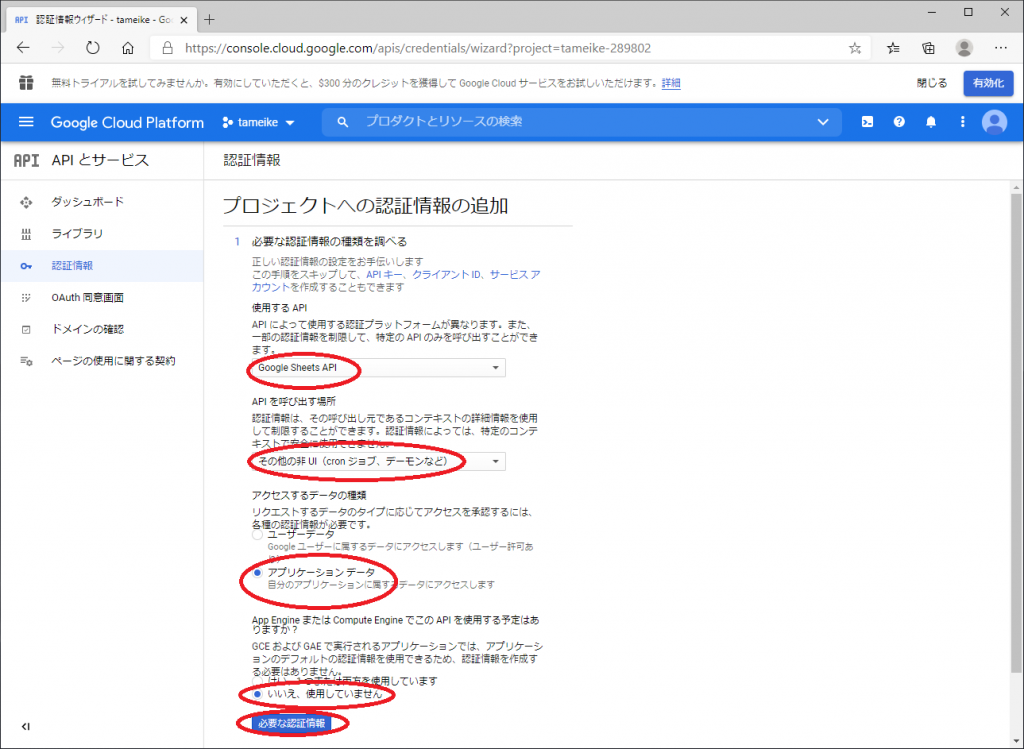Expand the API を呼び出す場所 dropdown
The height and width of the screenshot is (749, 1024).
click(377, 461)
